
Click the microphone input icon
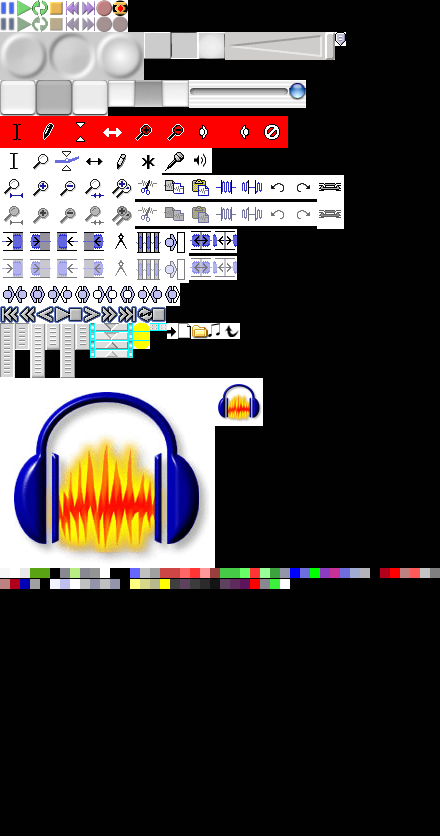coord(174,161)
